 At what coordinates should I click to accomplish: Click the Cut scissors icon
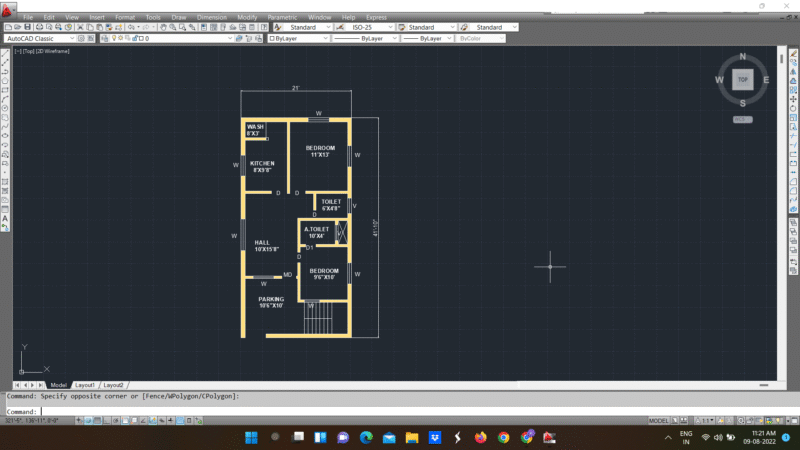coord(80,27)
